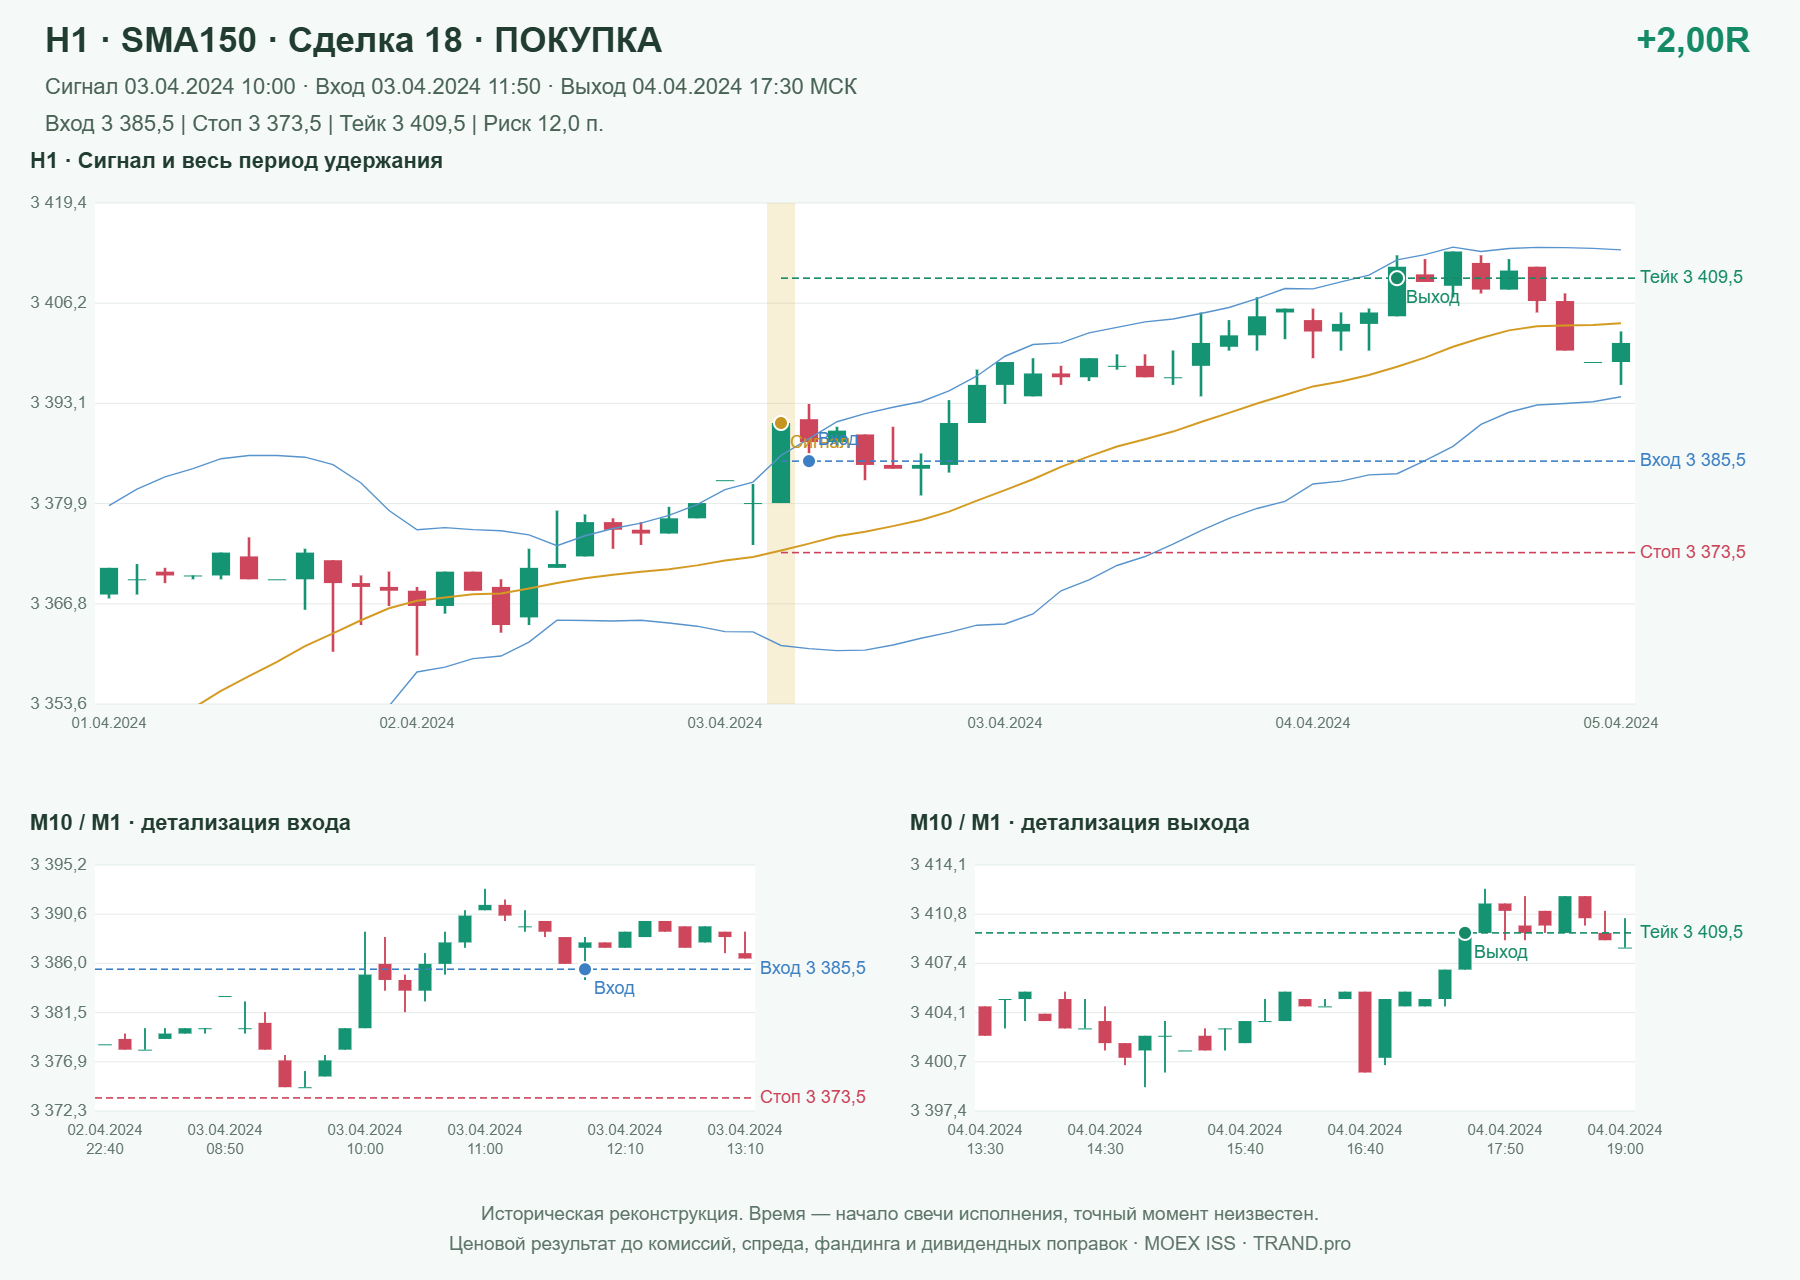Screen dimensions: 1800x1280
Task: Click the exit marker in exit detail chart
Action: [1465, 933]
